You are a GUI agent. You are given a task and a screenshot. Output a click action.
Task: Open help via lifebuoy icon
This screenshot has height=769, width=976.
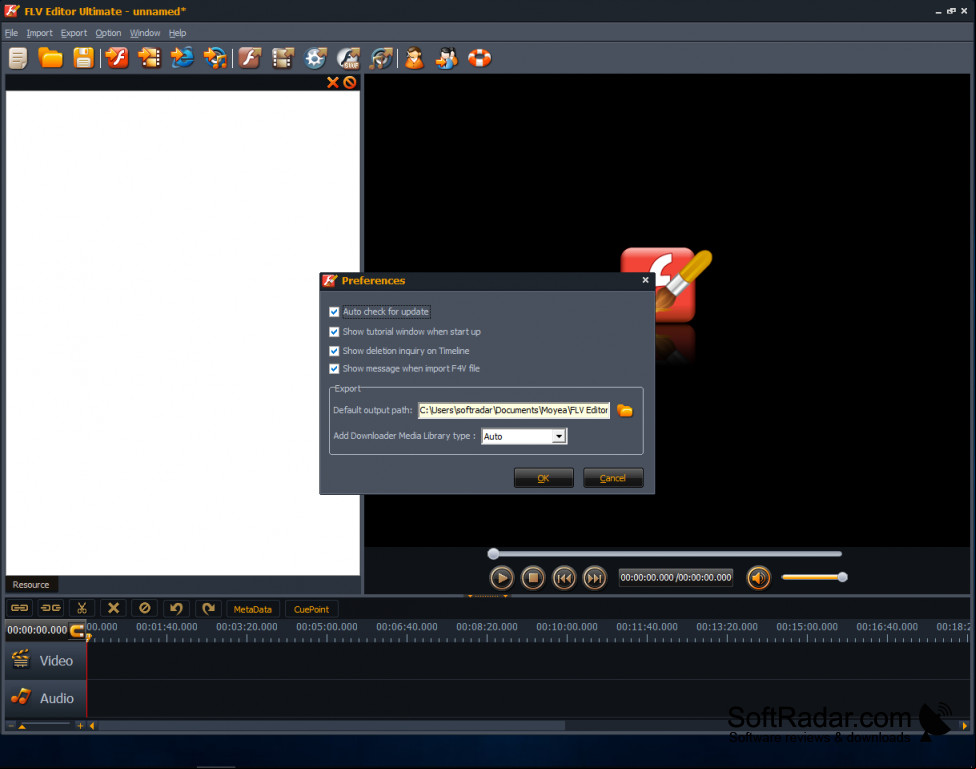[479, 58]
